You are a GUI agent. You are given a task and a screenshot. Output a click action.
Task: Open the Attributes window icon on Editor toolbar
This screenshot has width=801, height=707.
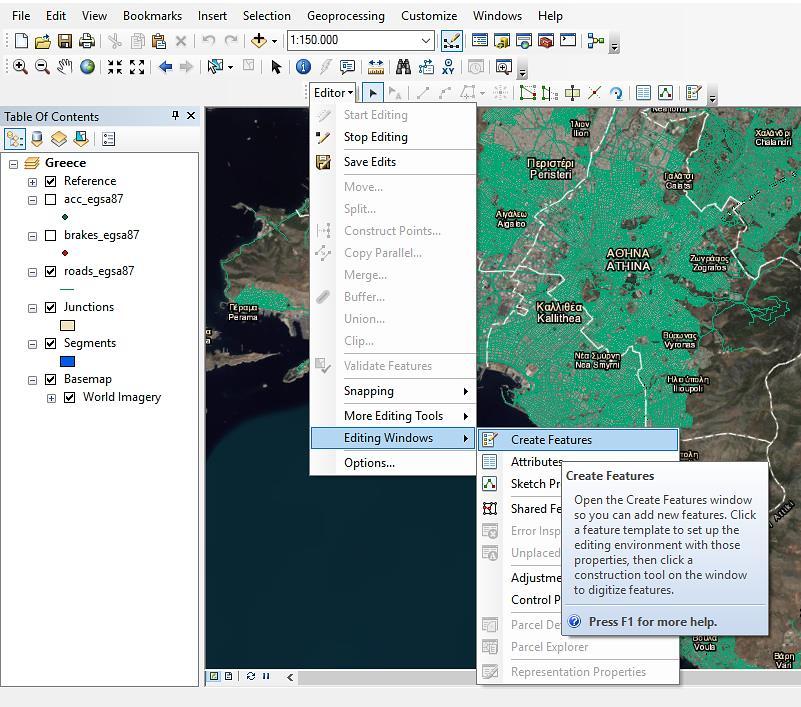click(x=643, y=93)
